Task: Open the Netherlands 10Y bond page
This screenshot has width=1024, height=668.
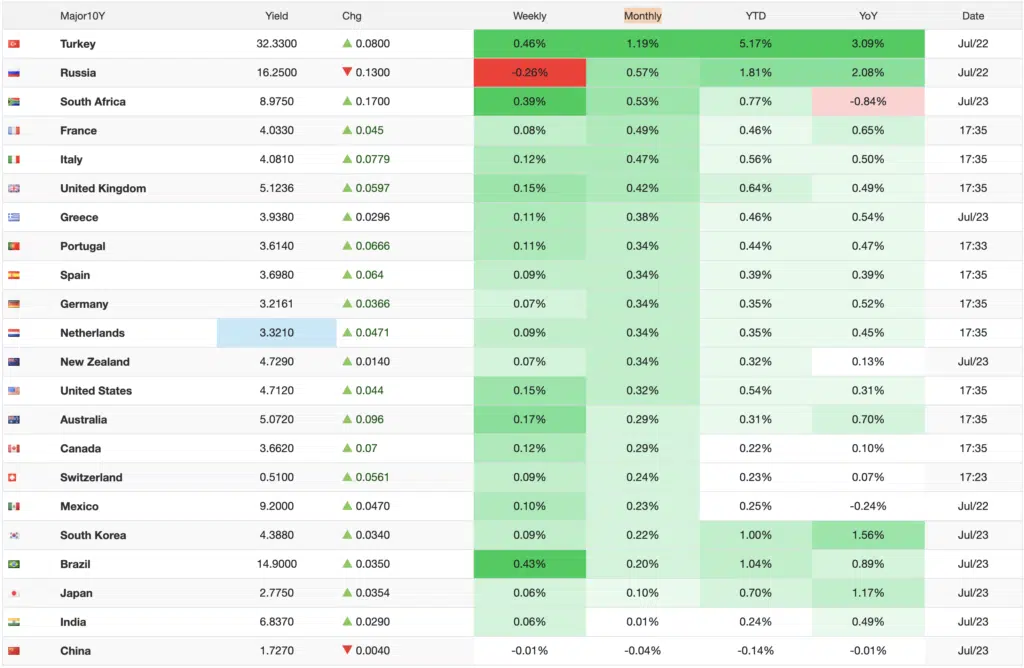Action: [92, 332]
